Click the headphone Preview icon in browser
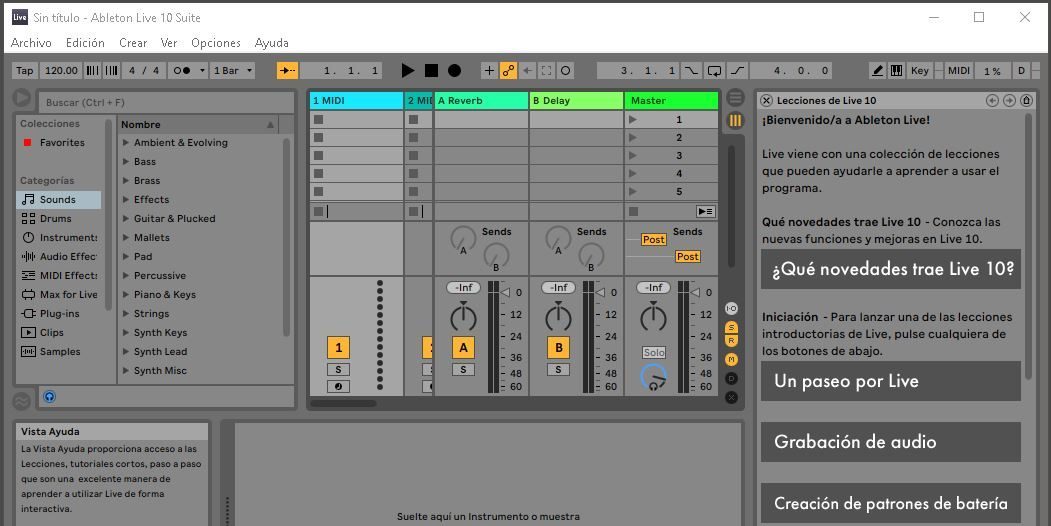This screenshot has width=1051, height=526. [50, 397]
